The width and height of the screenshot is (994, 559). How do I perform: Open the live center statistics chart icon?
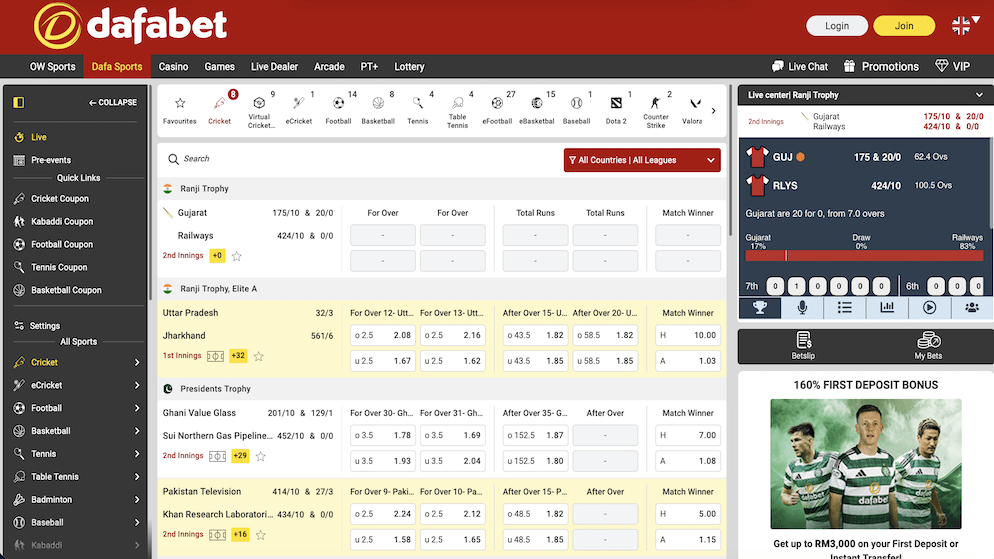(887, 308)
